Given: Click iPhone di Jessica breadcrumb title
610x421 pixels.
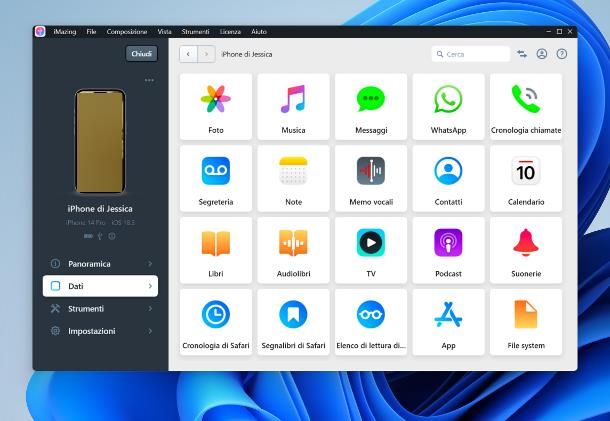Looking at the screenshot, I should (x=247, y=54).
